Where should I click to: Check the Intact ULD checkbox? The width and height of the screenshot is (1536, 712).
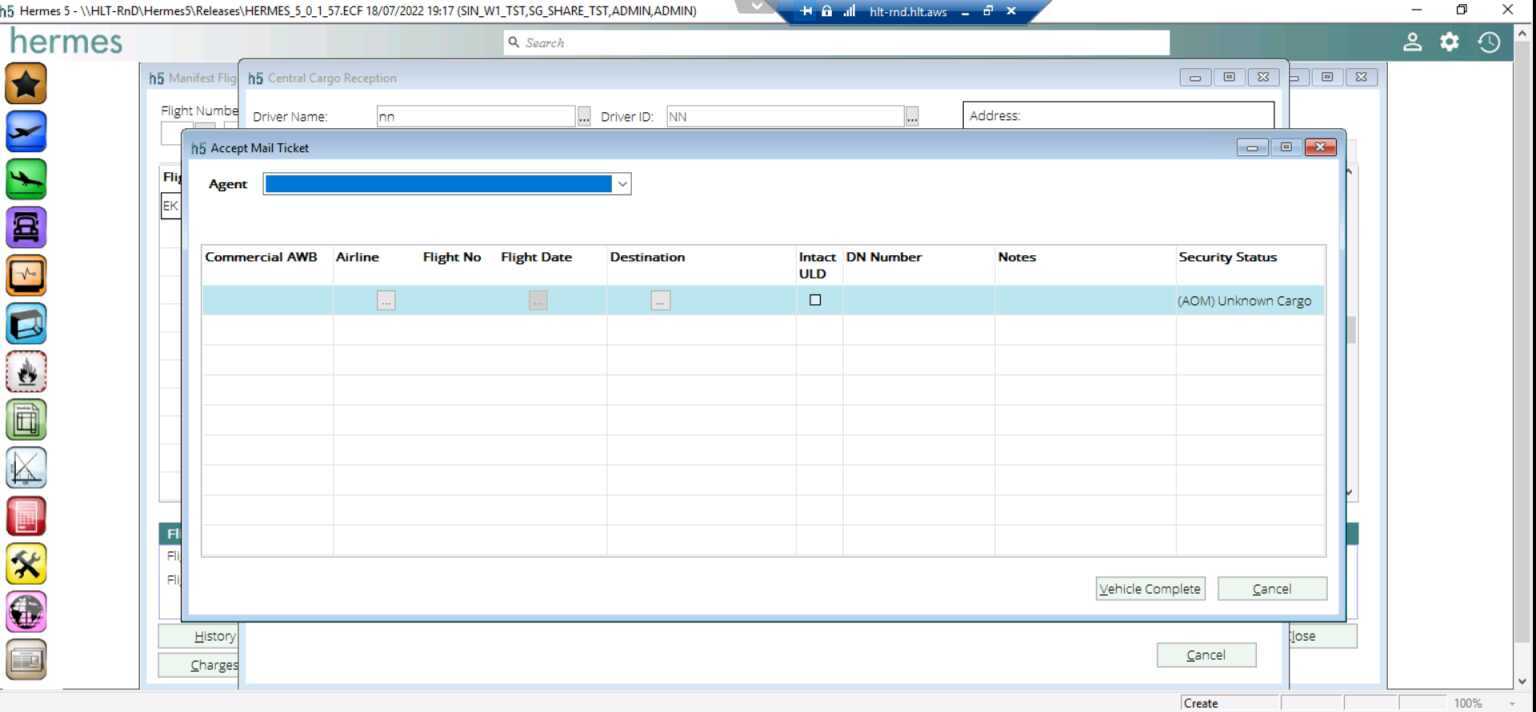[815, 299]
